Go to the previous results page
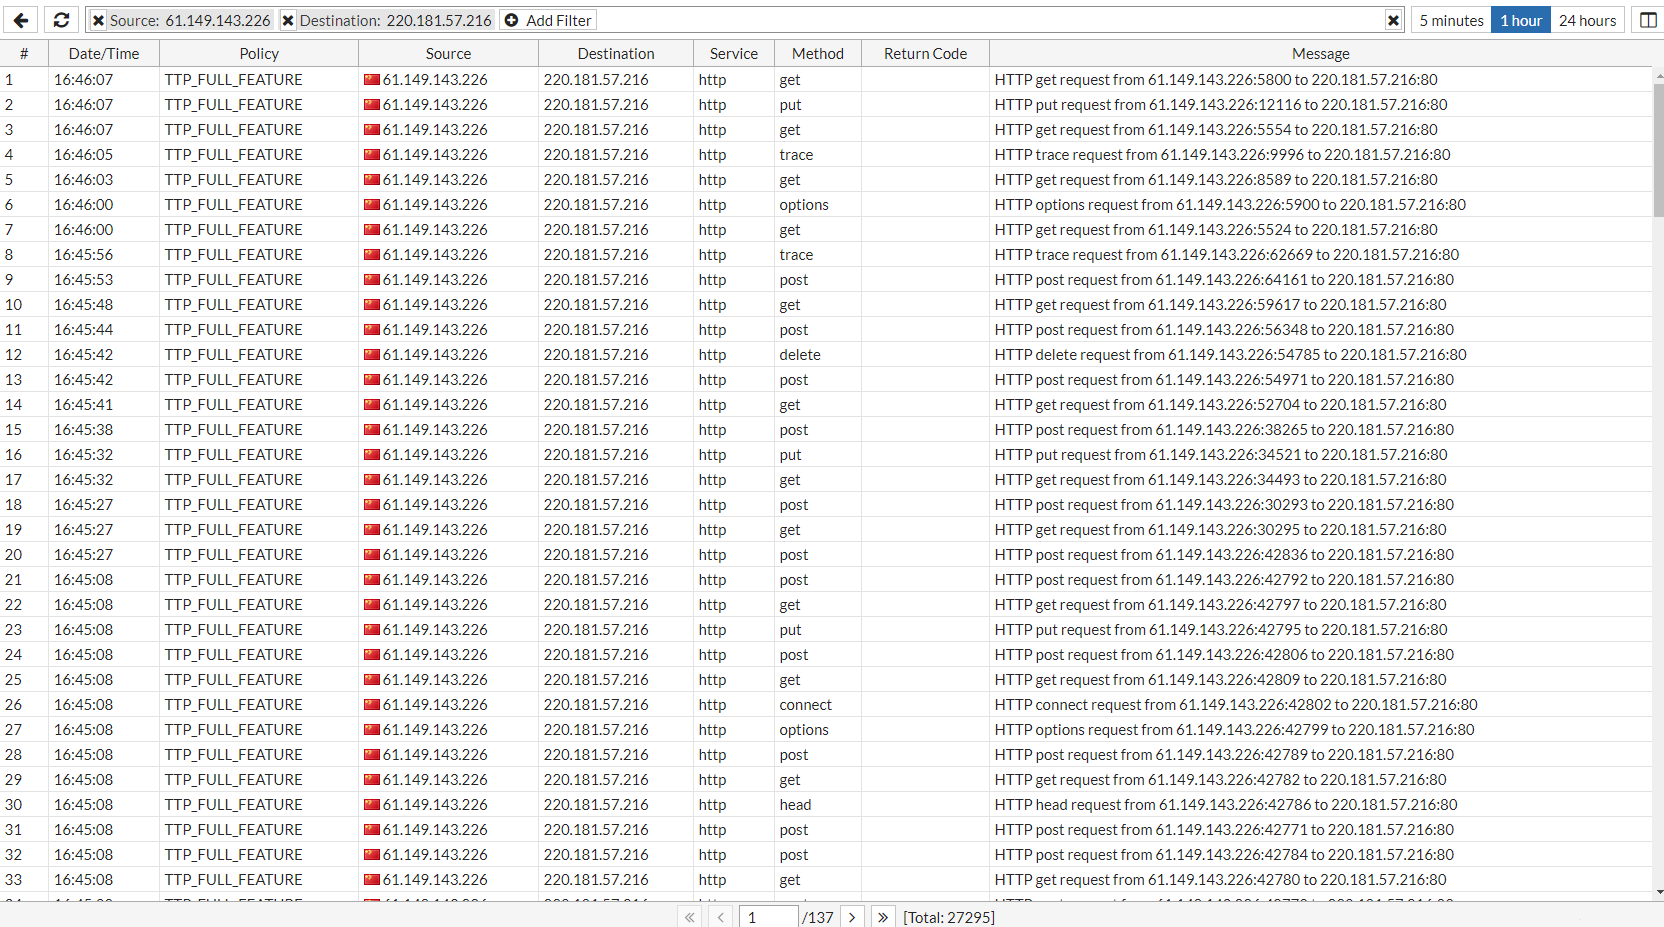The height and width of the screenshot is (927, 1664). pos(720,917)
